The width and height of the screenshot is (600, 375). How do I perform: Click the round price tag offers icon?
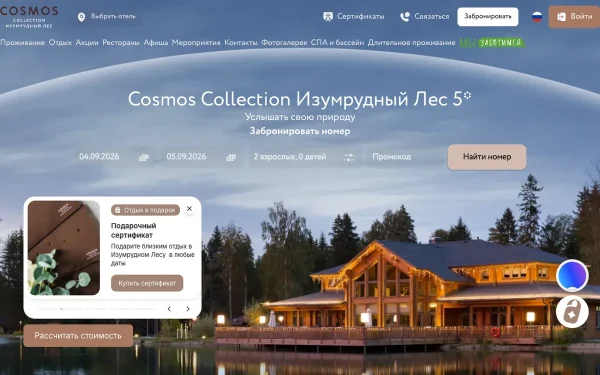[572, 311]
